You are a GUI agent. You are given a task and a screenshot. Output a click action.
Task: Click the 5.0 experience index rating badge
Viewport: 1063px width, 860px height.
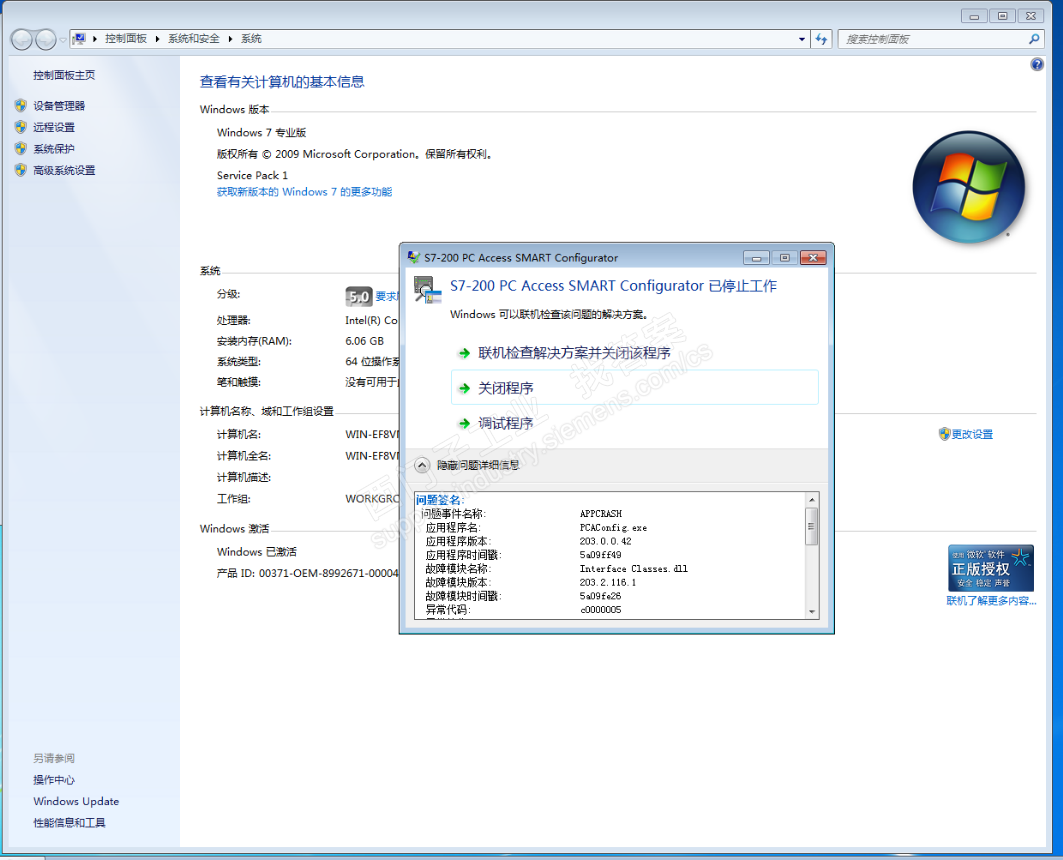pyautogui.click(x=359, y=296)
